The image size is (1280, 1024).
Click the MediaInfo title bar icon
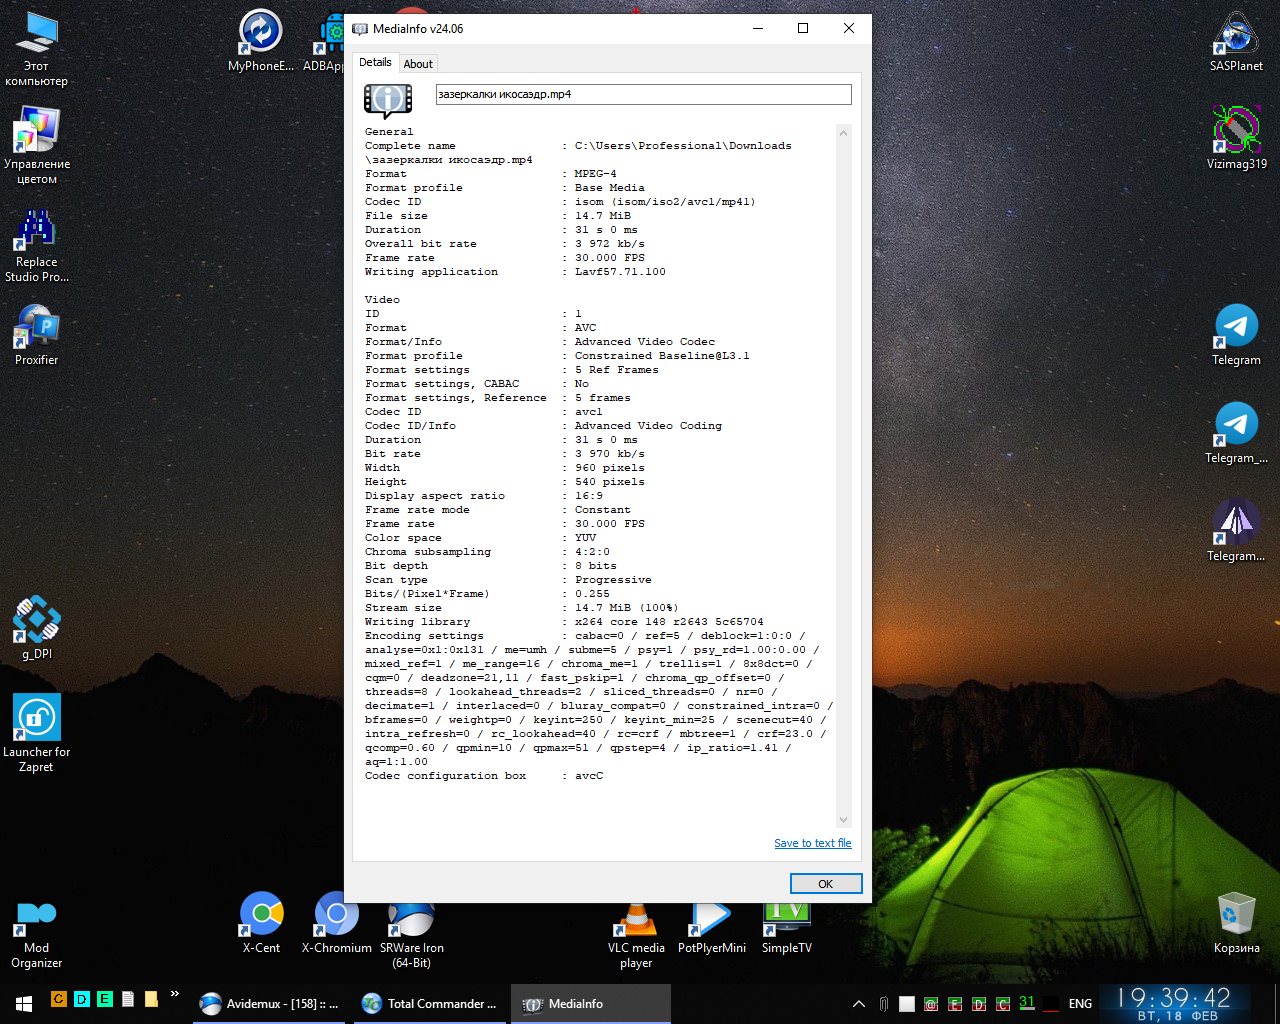[x=360, y=29]
